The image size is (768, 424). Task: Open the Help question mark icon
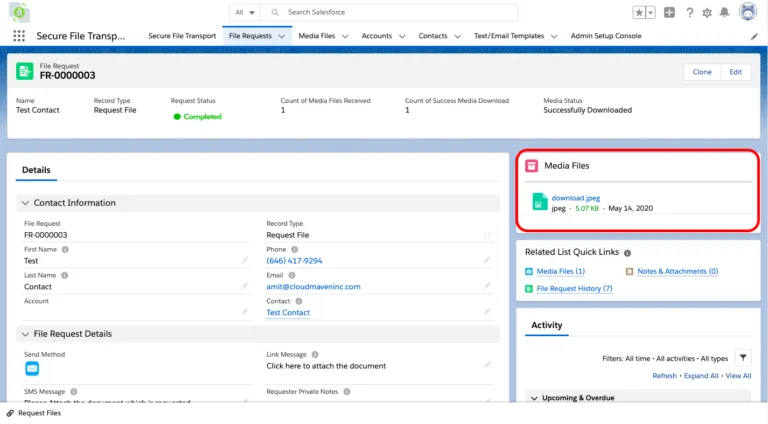point(689,13)
